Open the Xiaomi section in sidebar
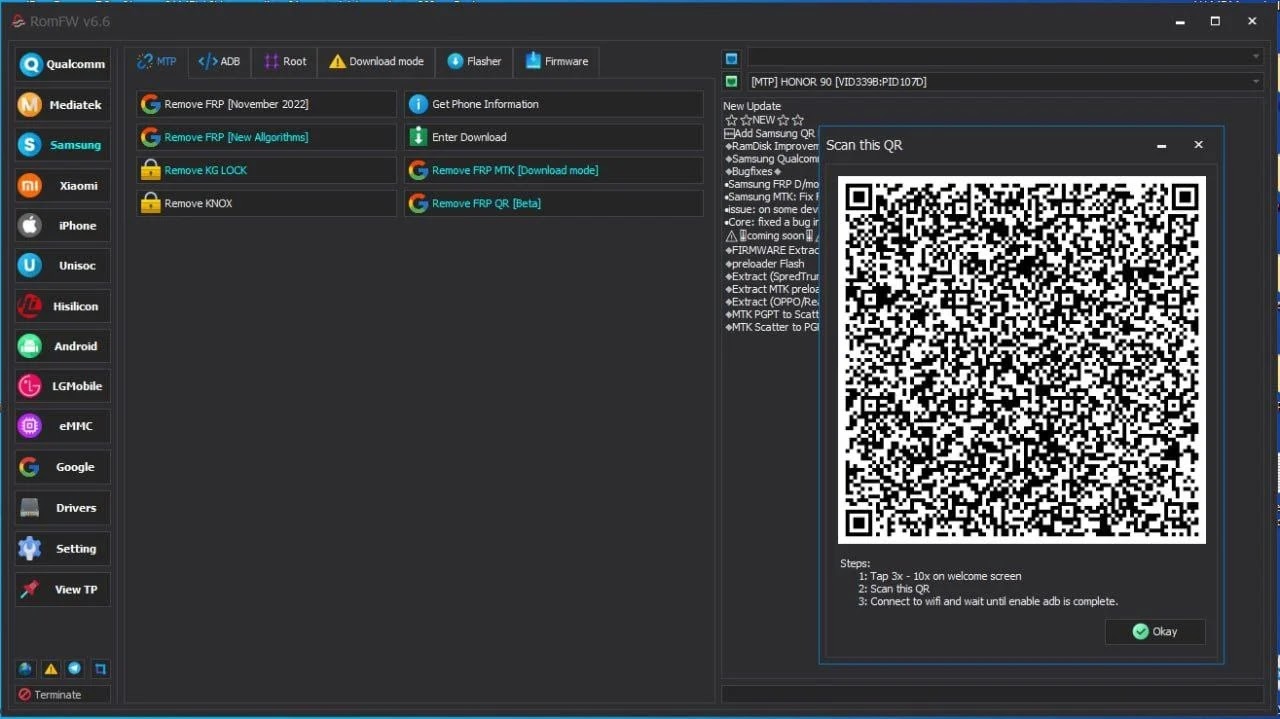The height and width of the screenshot is (719, 1280). click(62, 185)
